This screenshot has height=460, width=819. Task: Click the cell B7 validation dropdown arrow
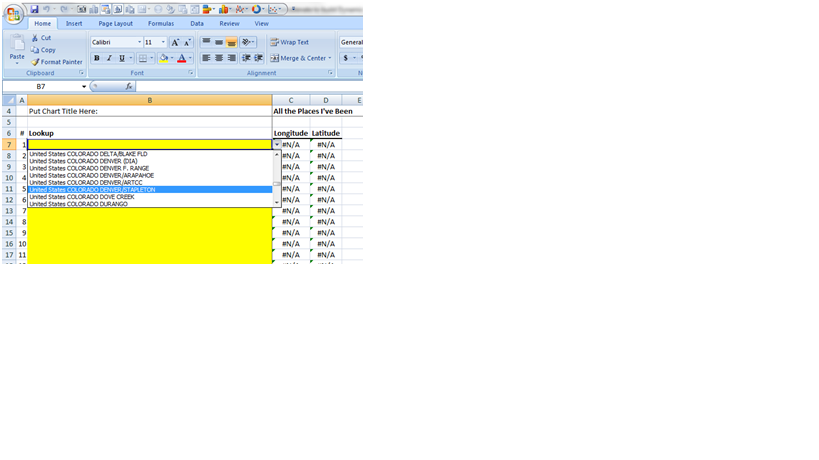coord(277,145)
